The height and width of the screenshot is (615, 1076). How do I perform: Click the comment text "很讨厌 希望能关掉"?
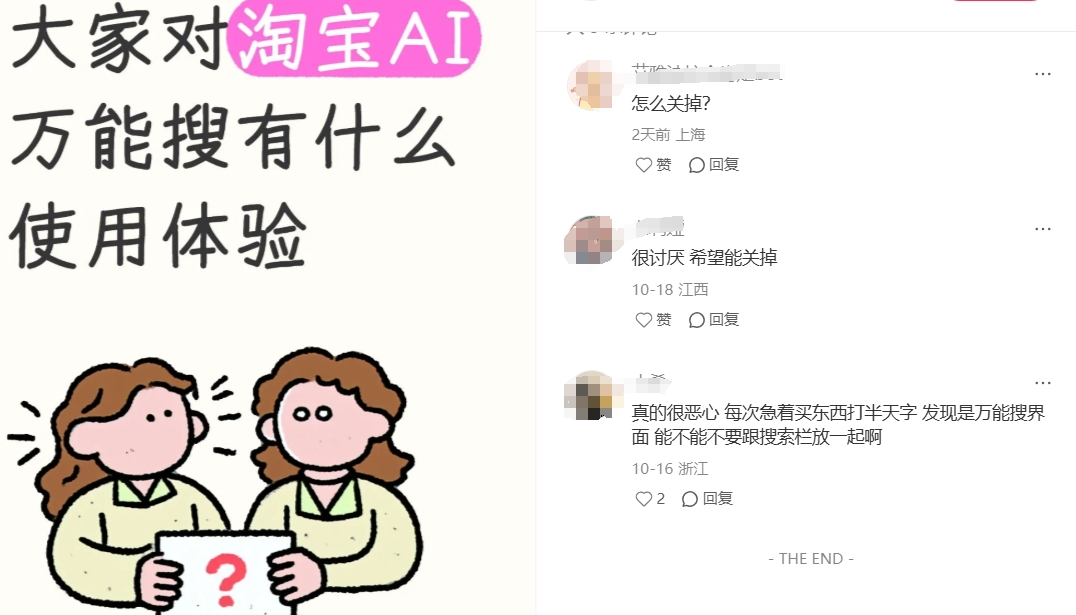pyautogui.click(x=704, y=258)
